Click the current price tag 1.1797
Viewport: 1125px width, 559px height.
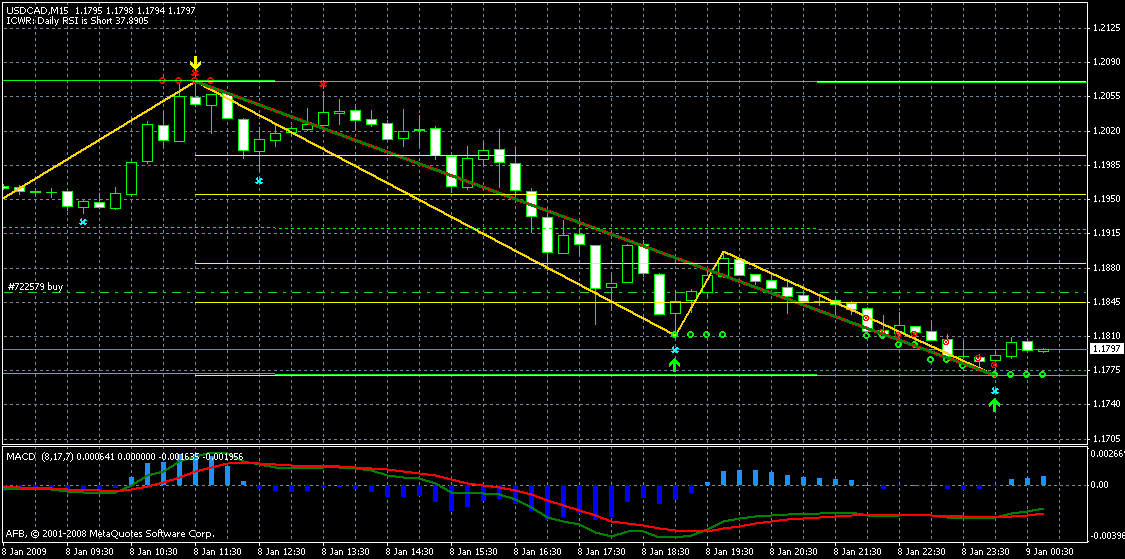pos(1104,349)
